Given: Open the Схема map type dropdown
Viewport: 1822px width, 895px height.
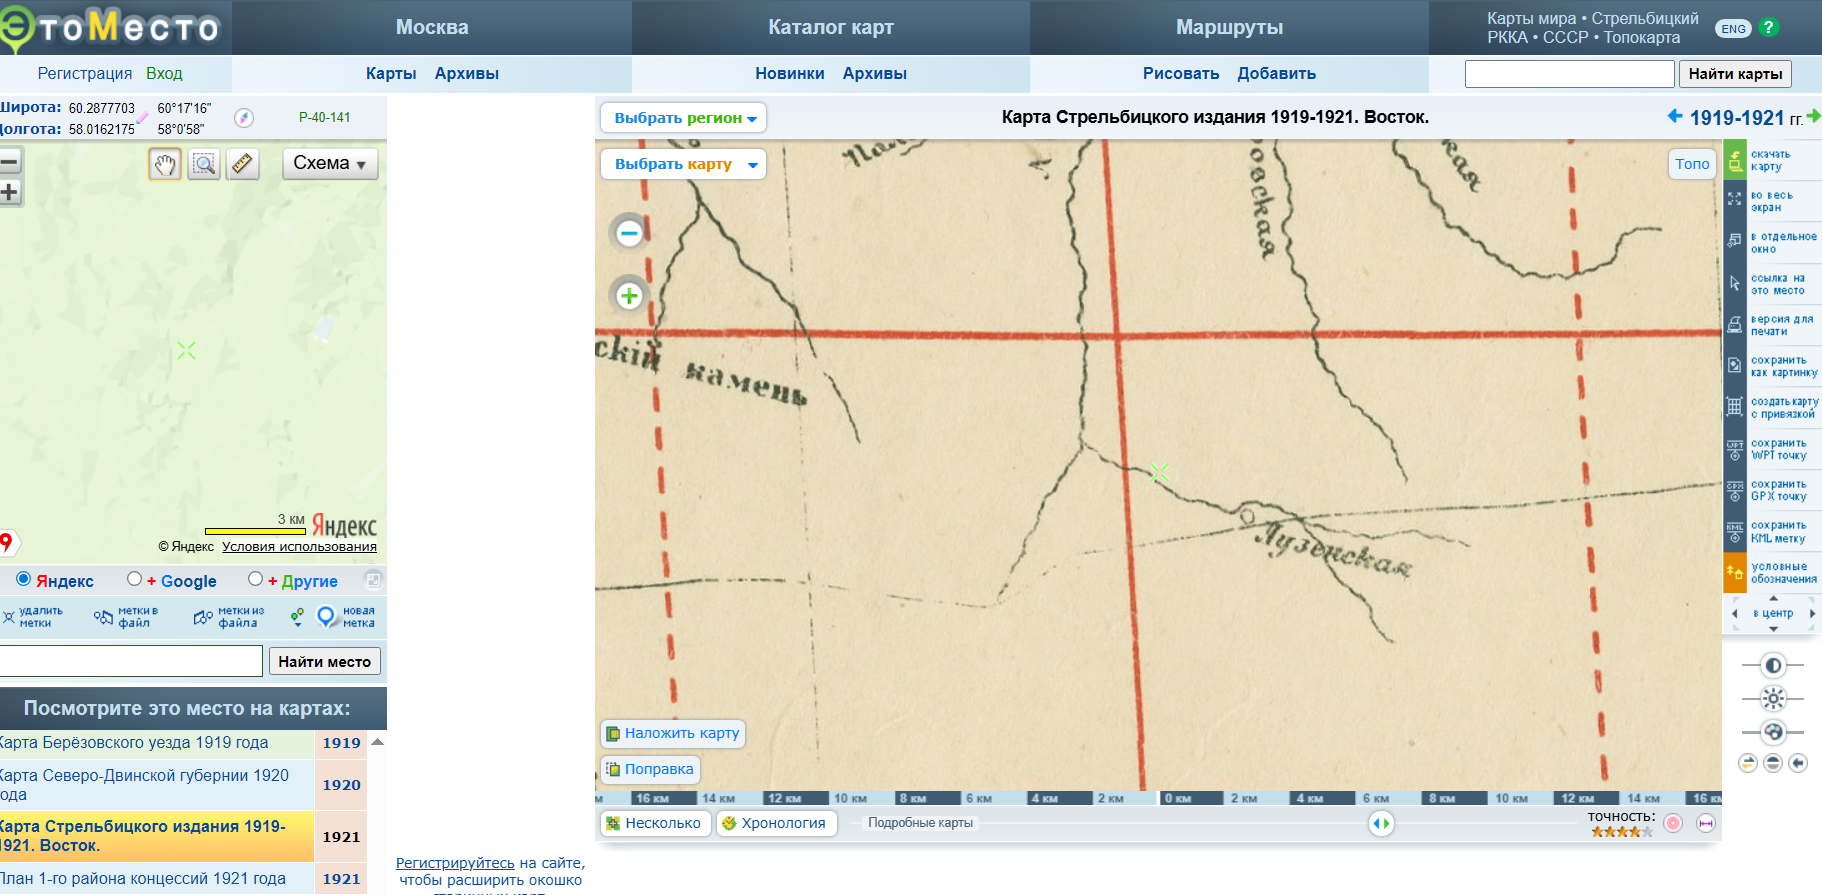Looking at the screenshot, I should coord(330,164).
